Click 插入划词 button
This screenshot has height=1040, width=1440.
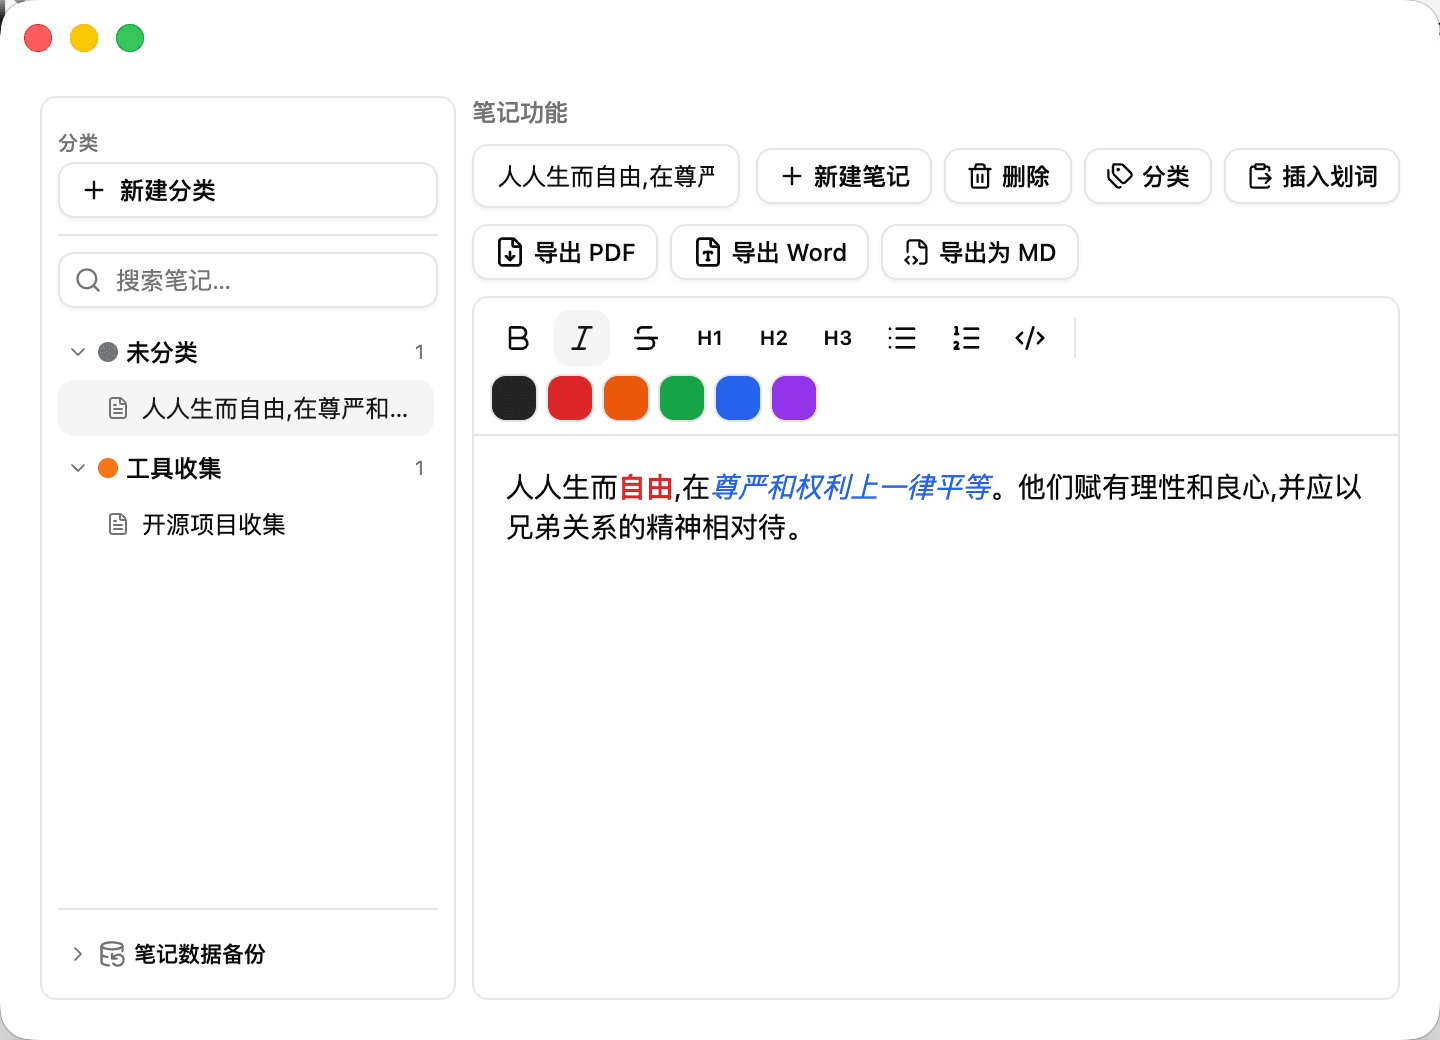click(x=1312, y=176)
